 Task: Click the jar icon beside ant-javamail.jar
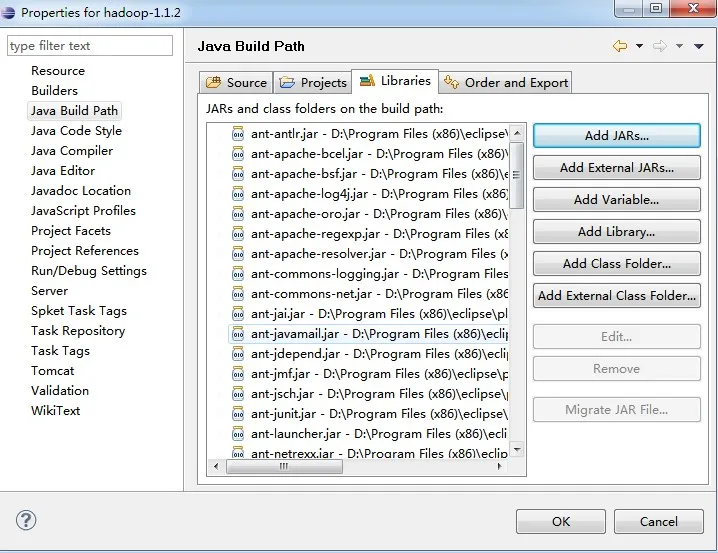[238, 334]
